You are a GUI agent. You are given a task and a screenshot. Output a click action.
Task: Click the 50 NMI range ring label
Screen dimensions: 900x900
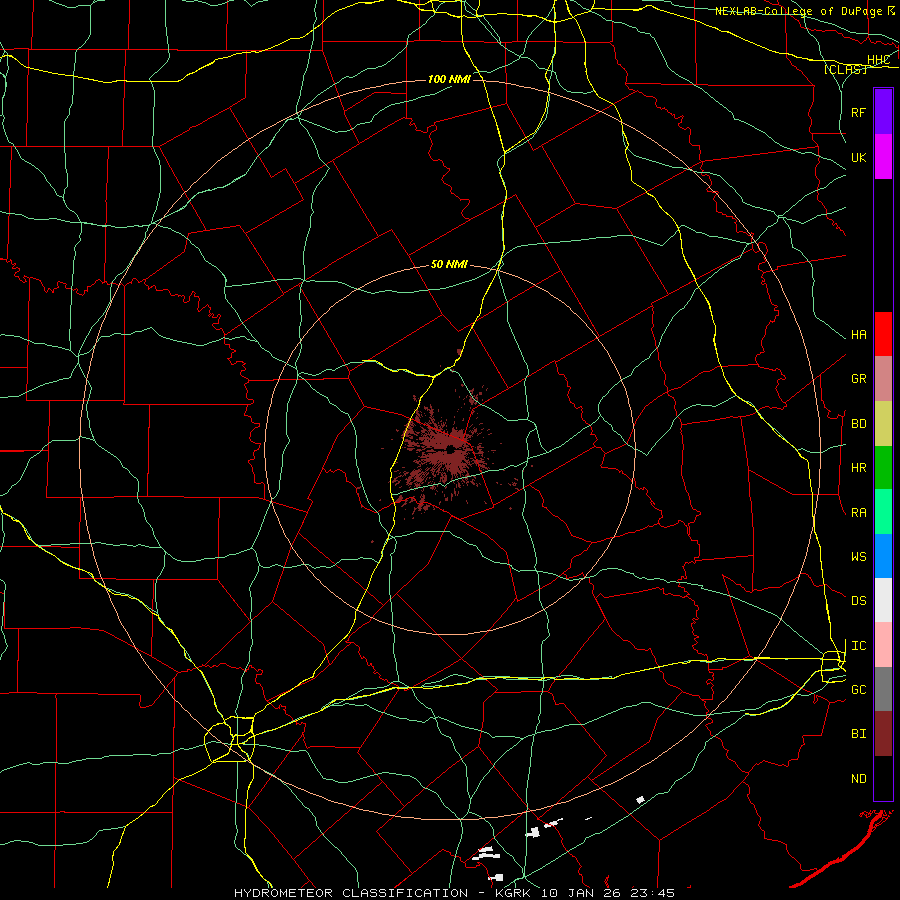point(449,264)
